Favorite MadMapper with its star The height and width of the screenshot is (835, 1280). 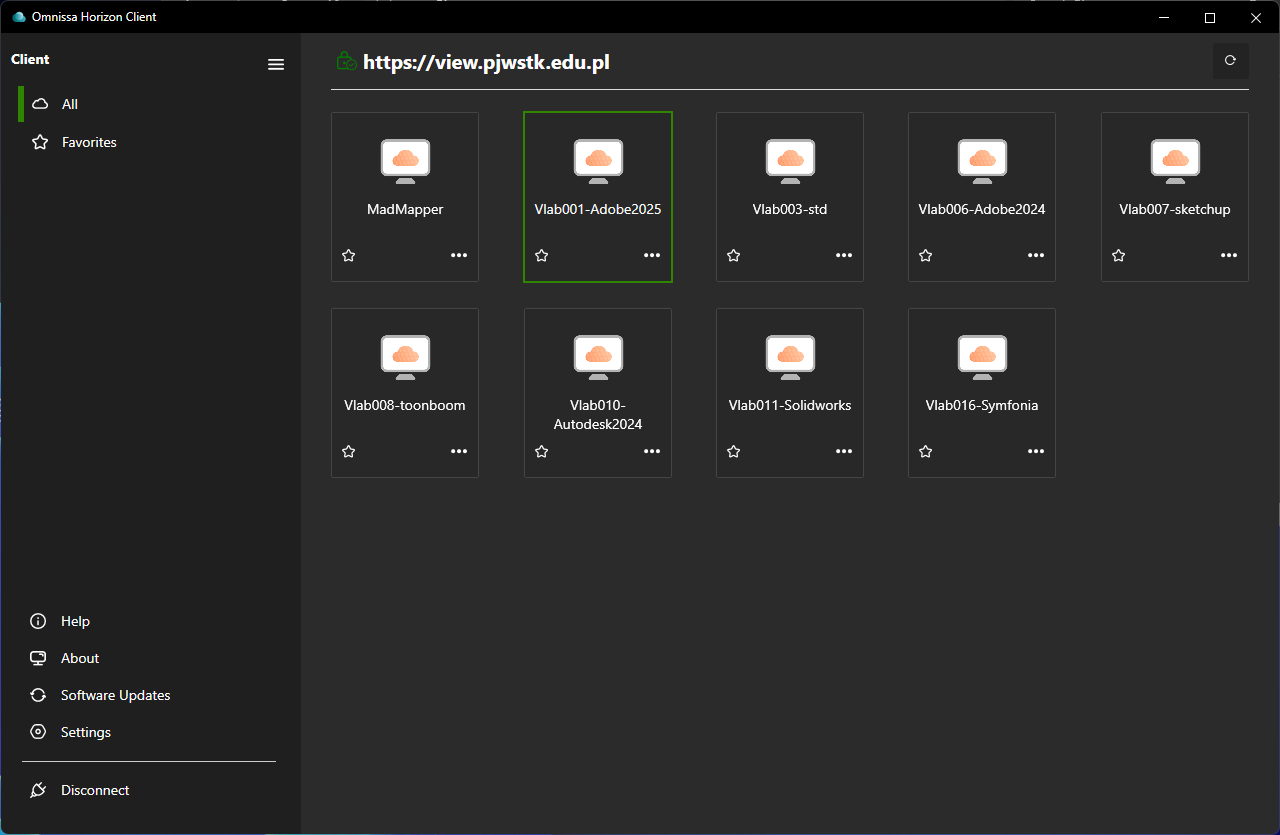349,255
